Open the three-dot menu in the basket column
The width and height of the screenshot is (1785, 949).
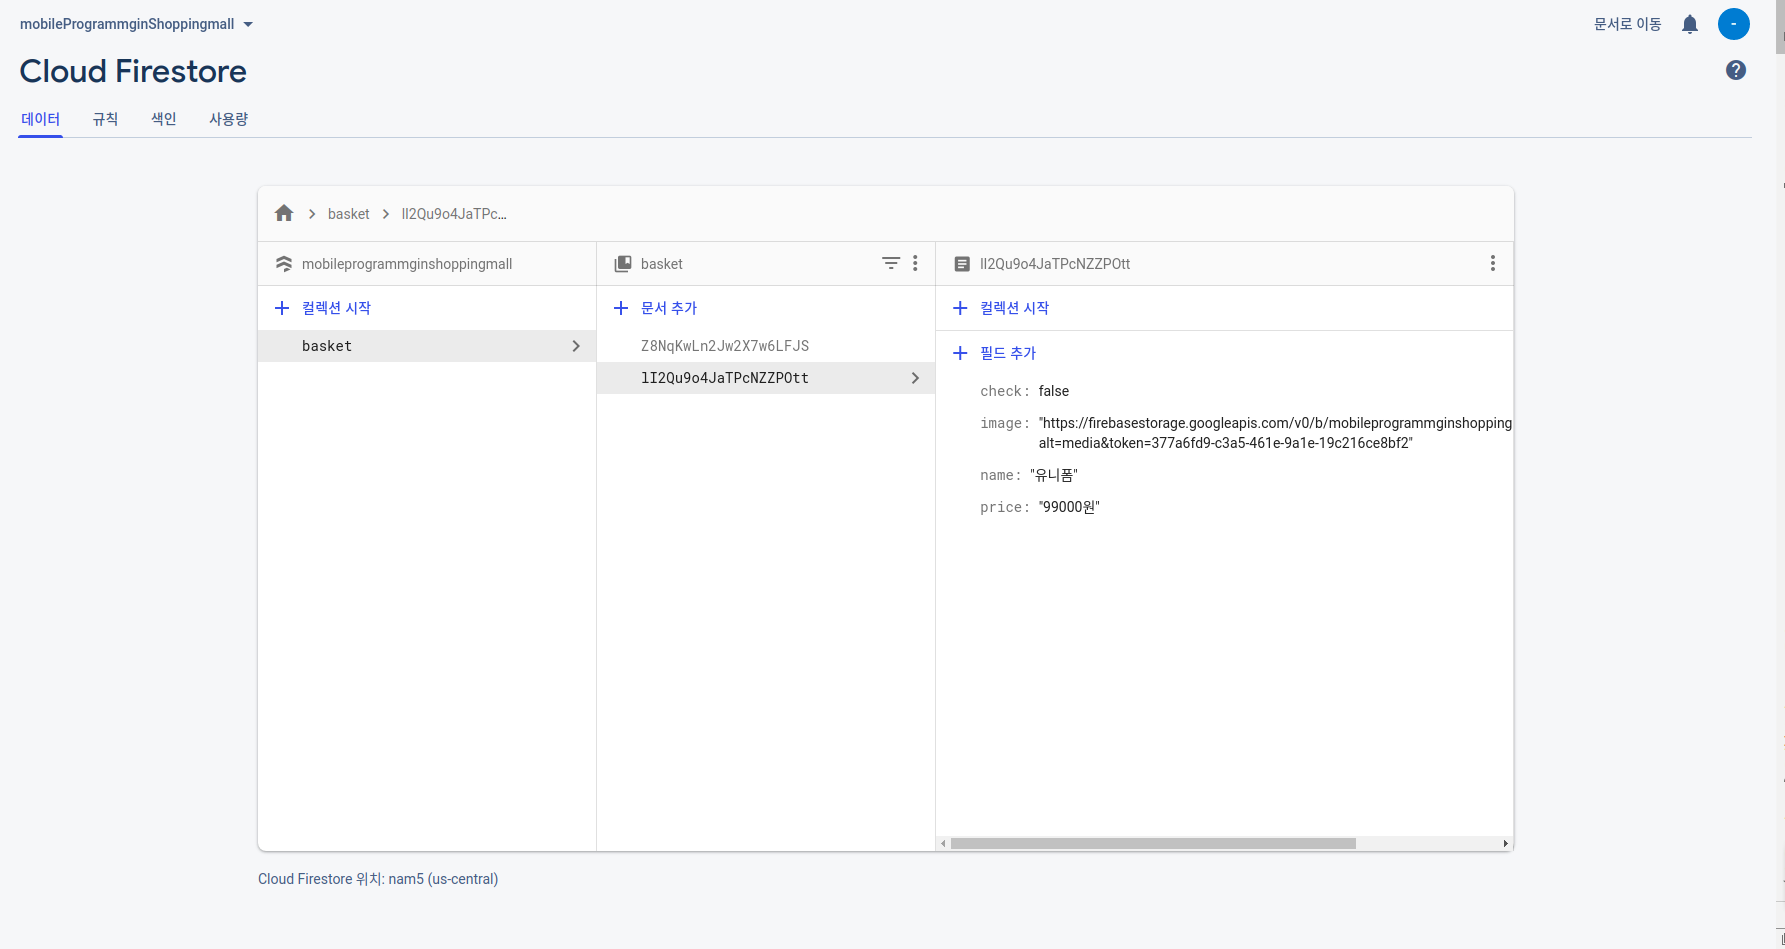click(x=914, y=263)
